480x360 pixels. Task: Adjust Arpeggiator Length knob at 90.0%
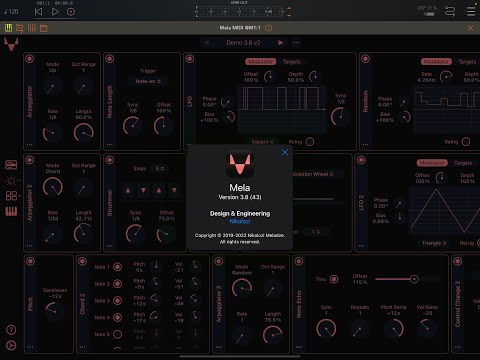click(x=83, y=133)
